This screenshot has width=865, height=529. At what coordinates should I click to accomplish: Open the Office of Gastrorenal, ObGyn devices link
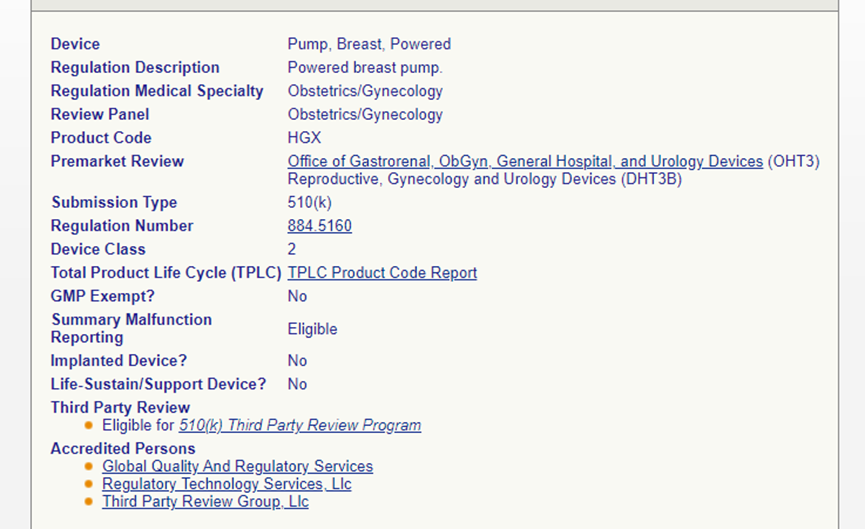525,162
